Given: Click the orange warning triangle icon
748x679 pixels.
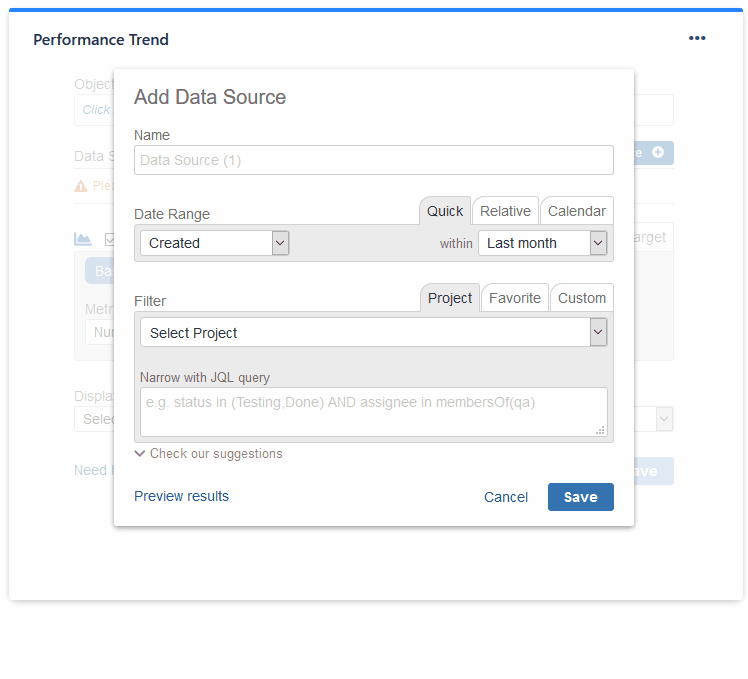Looking at the screenshot, I should point(81,186).
